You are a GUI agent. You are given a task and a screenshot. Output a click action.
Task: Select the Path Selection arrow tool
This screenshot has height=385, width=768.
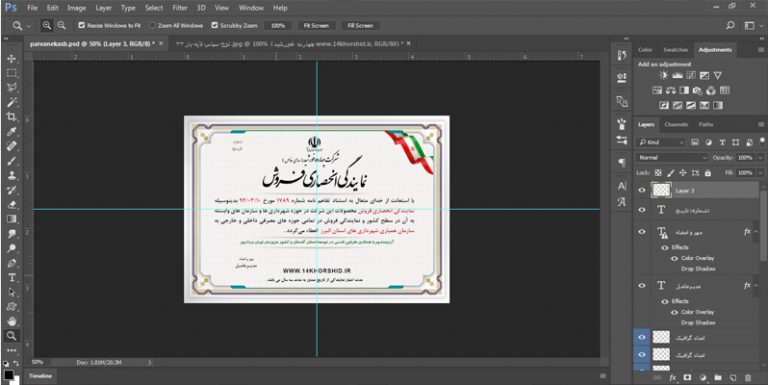point(11,292)
